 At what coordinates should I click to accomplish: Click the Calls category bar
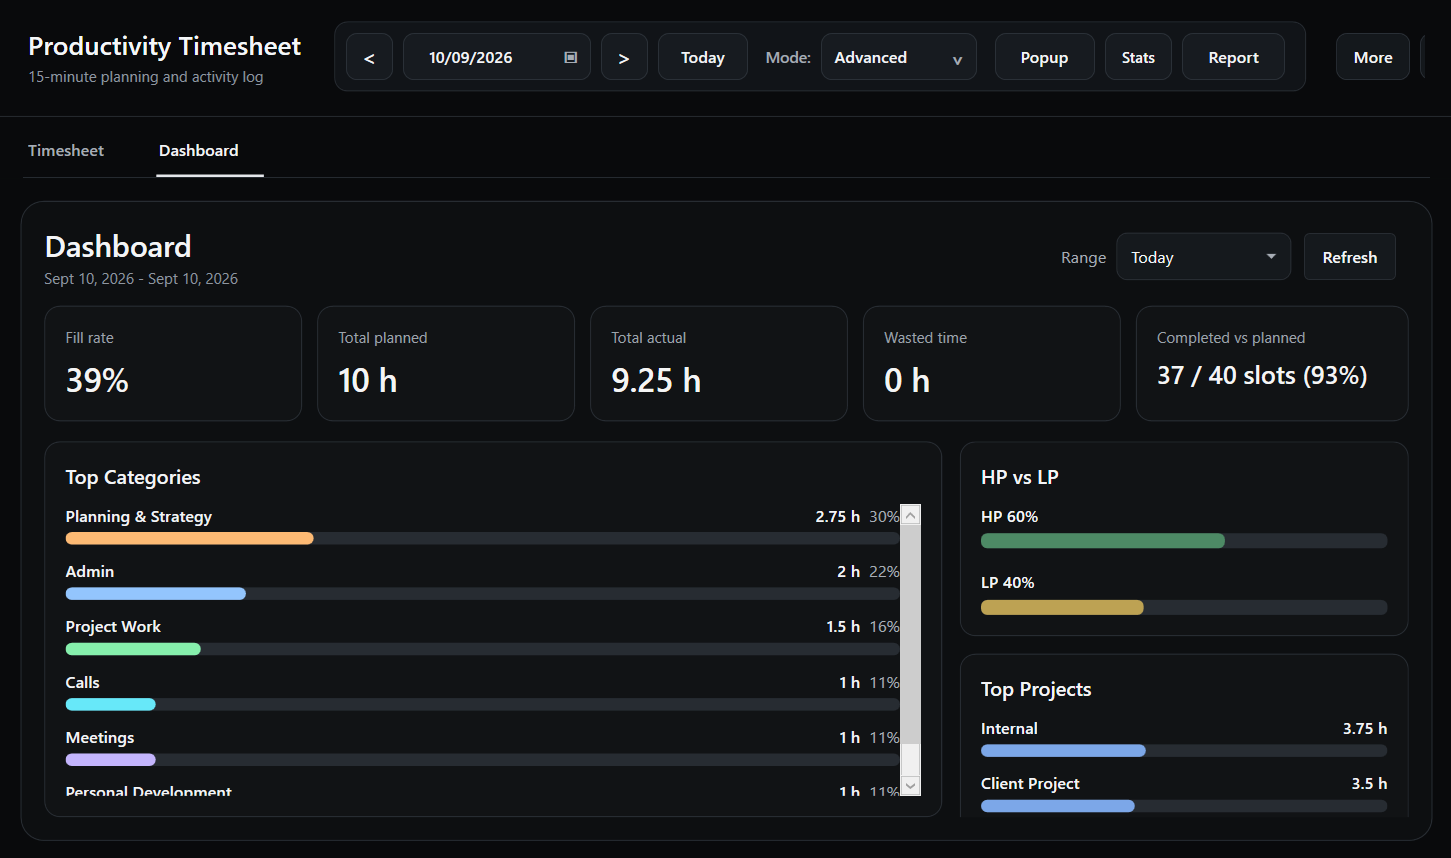point(482,704)
